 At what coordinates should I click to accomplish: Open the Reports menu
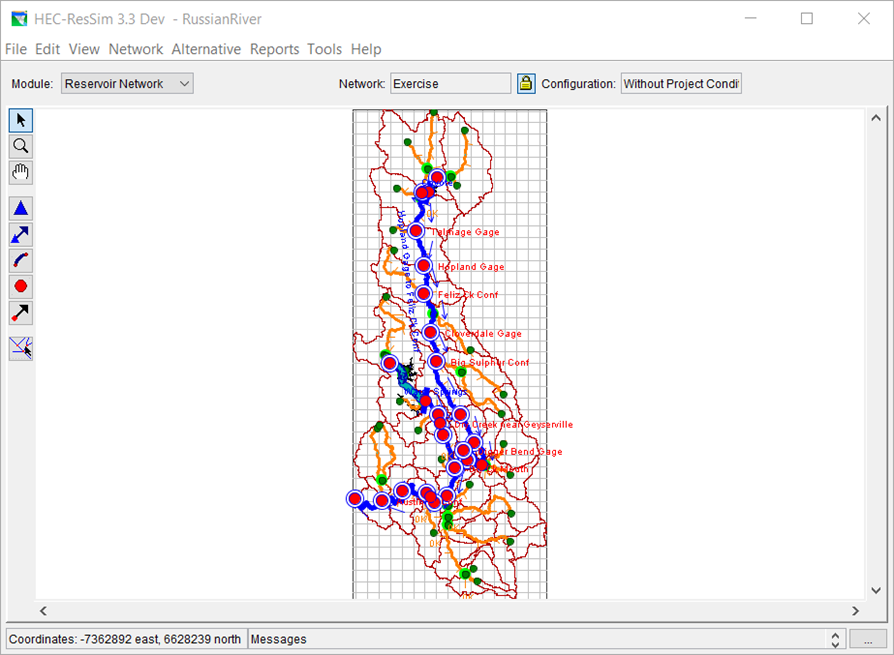pos(274,49)
